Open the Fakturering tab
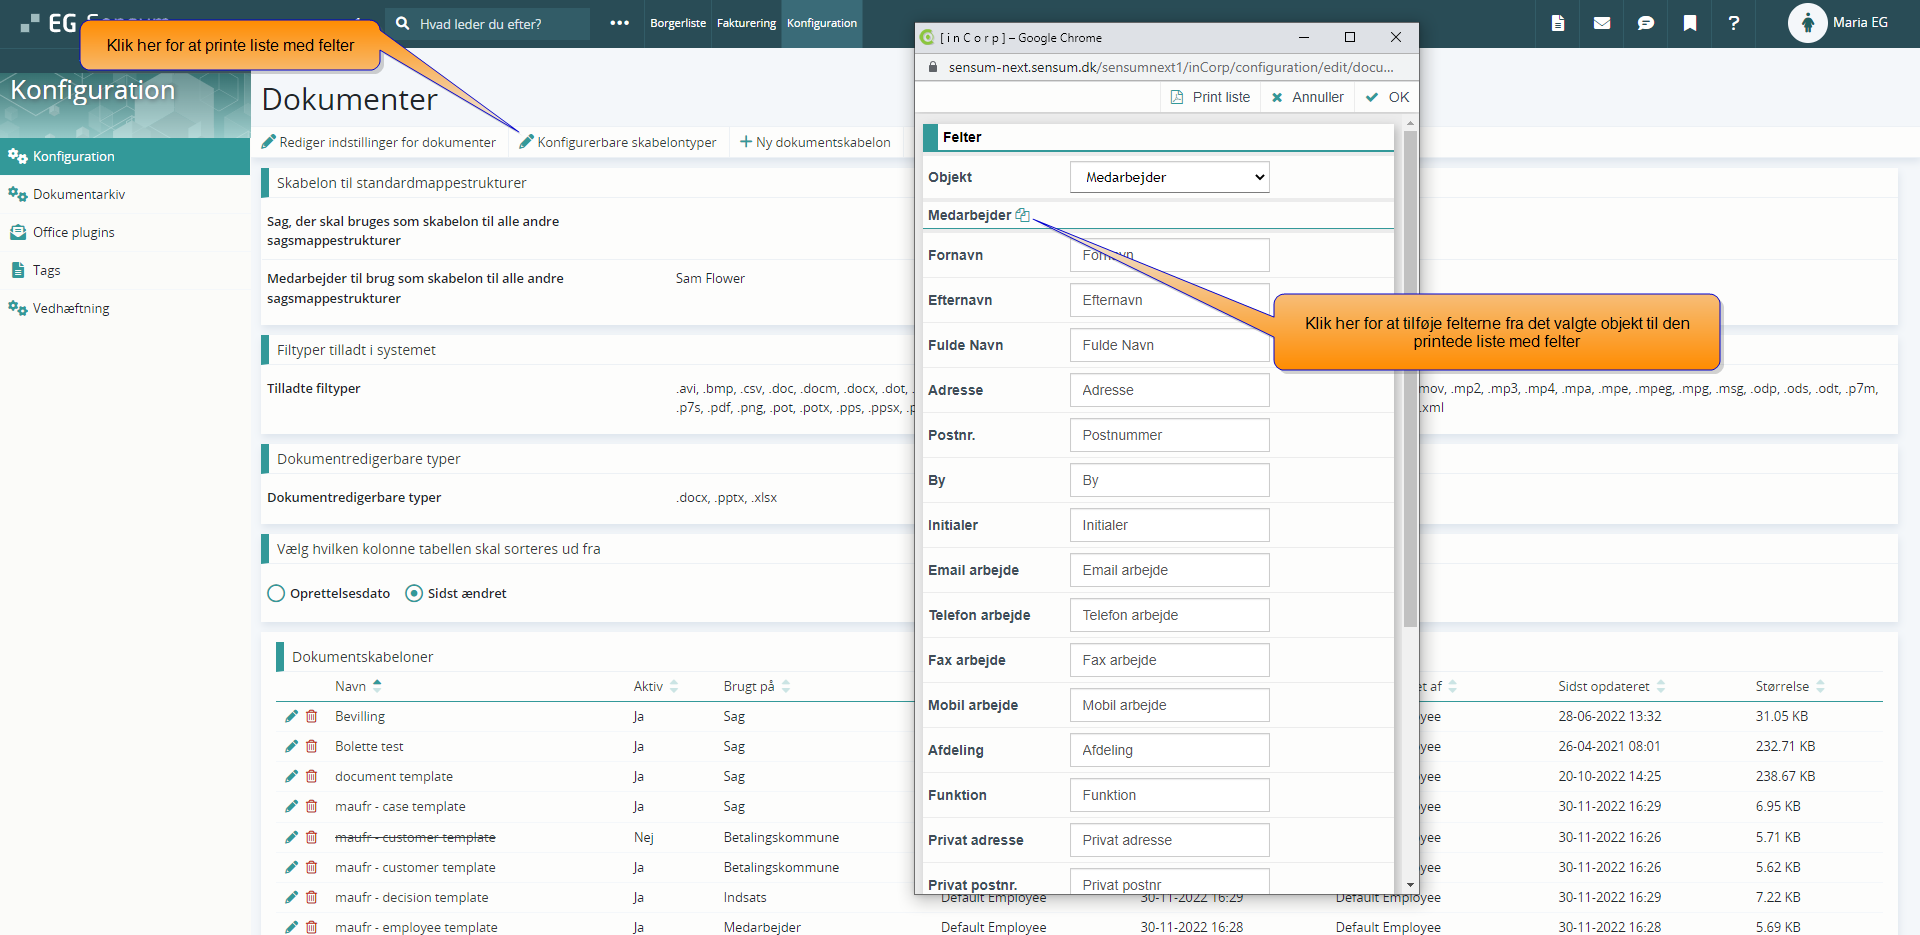1920x935 pixels. pyautogui.click(x=746, y=23)
